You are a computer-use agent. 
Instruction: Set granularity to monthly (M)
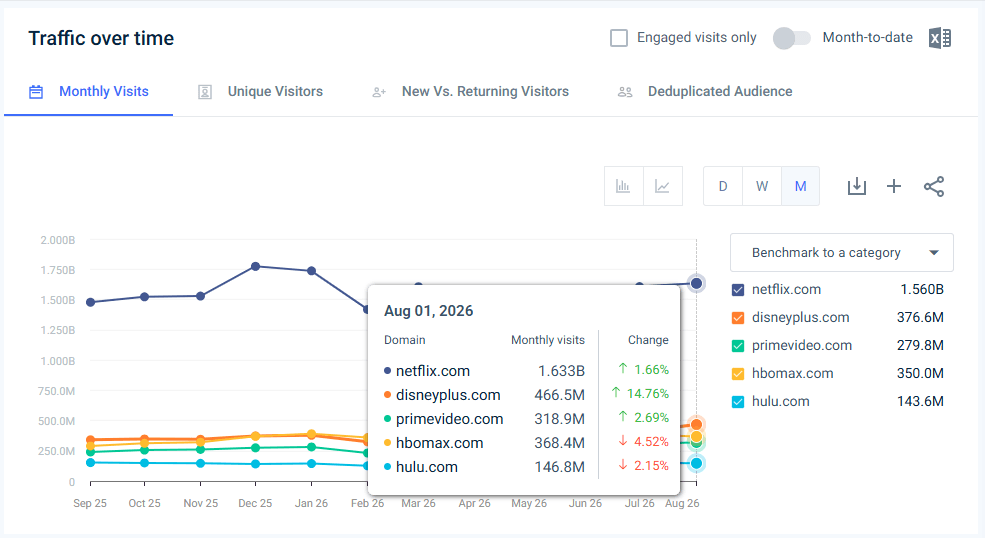tap(800, 186)
